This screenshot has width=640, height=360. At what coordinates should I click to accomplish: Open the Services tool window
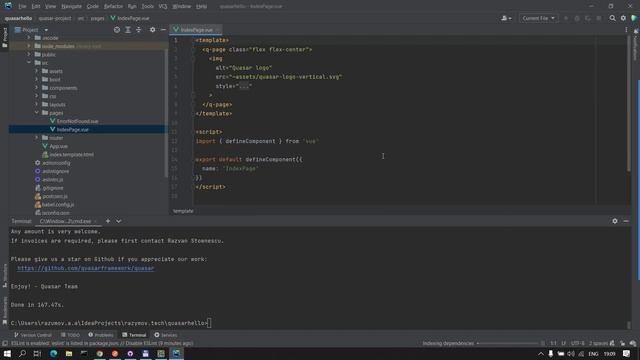click(x=166, y=335)
